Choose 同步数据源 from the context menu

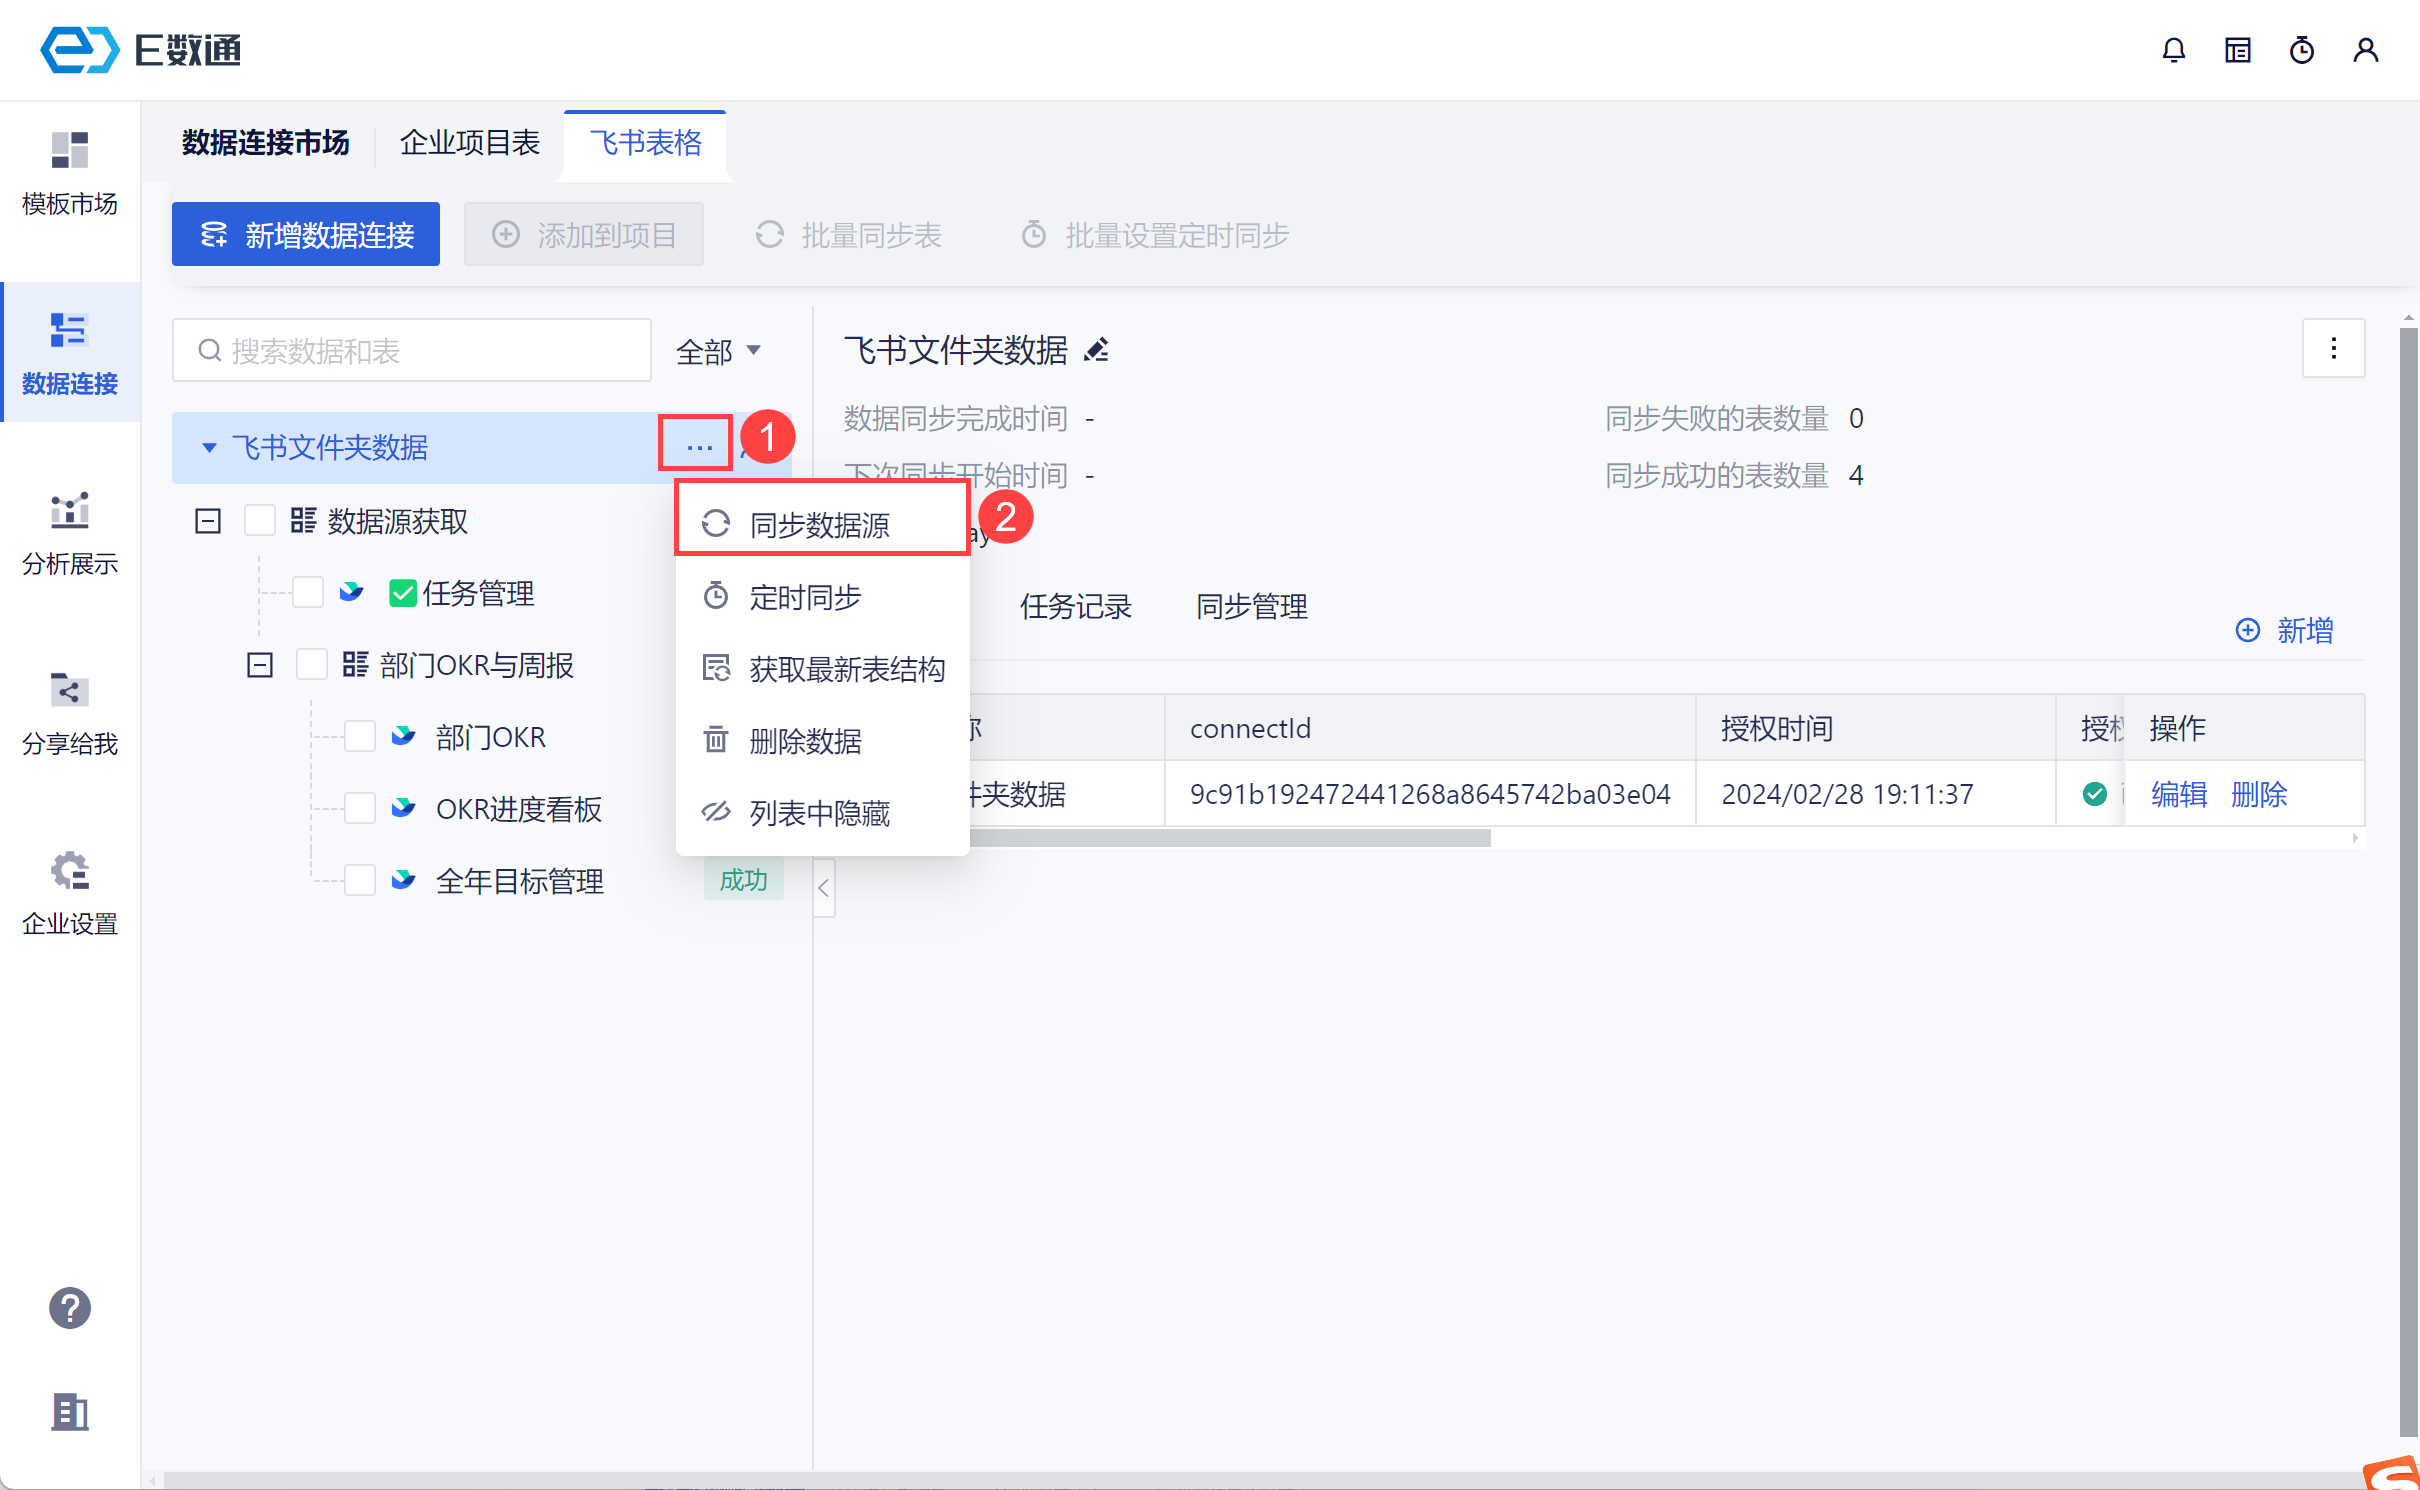pyautogui.click(x=819, y=524)
